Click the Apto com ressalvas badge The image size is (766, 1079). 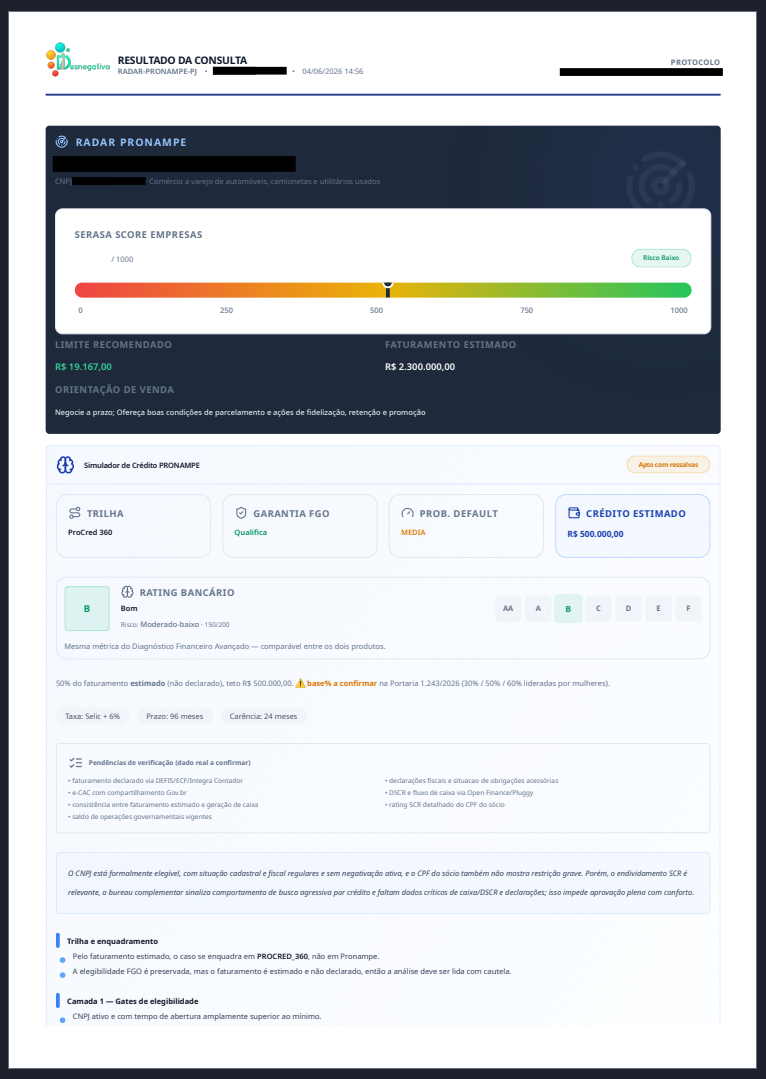pyautogui.click(x=668, y=464)
